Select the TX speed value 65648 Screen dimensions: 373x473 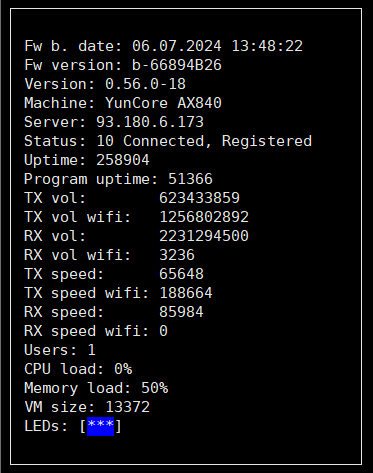point(181,274)
